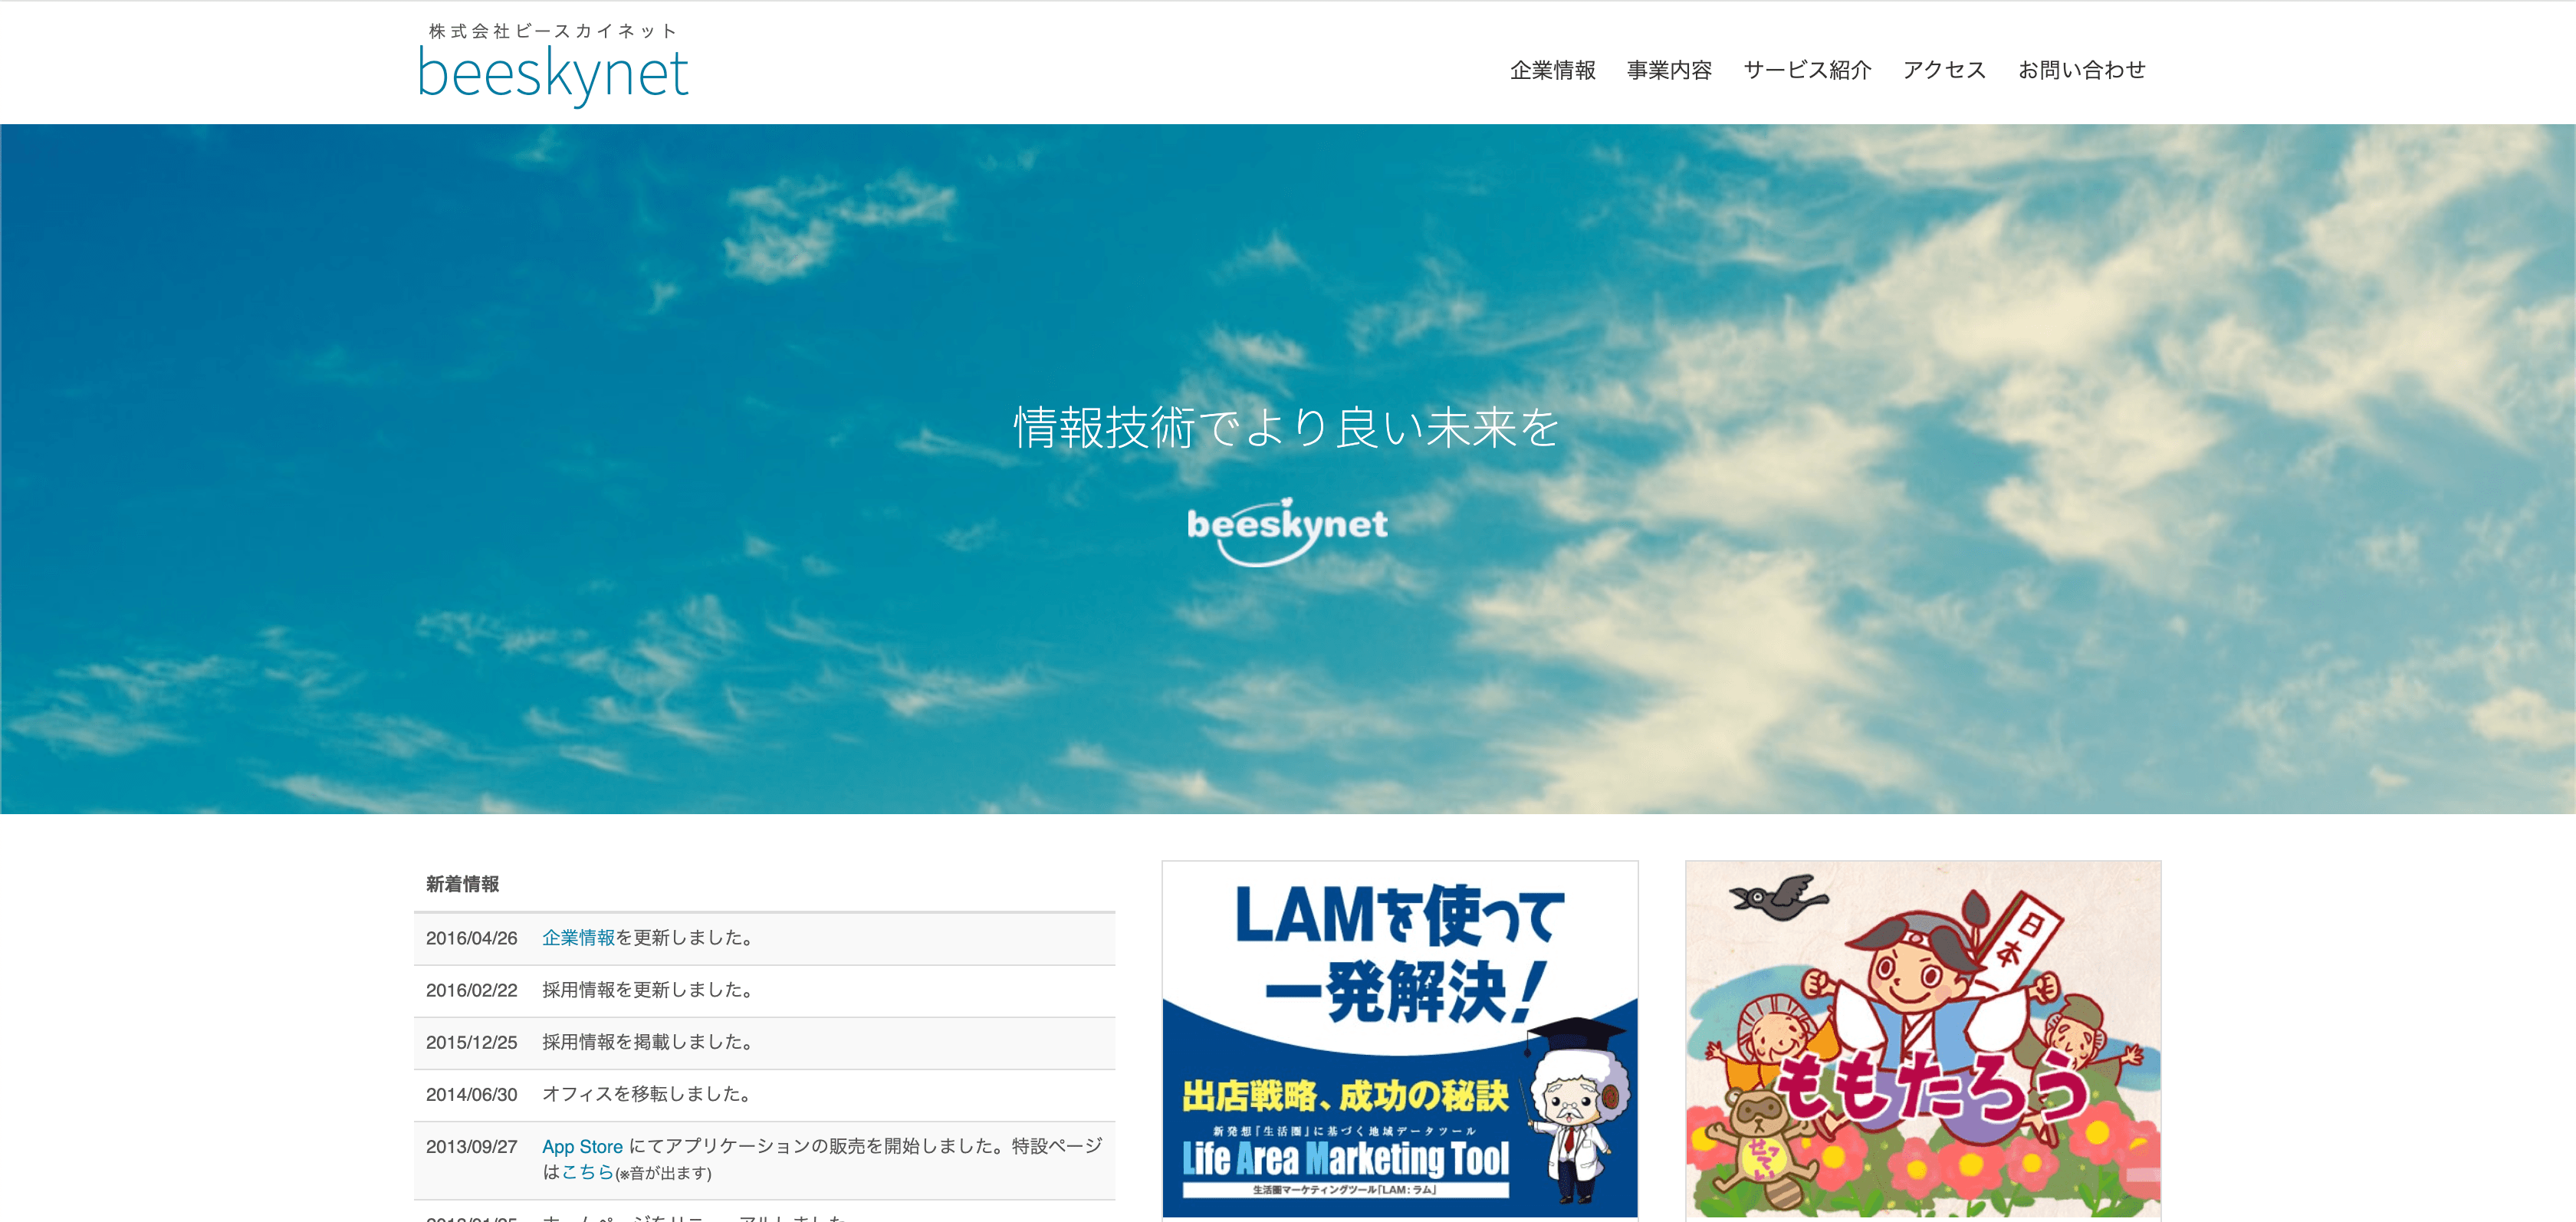Click the 新着情報 section heading
Screen dimensions: 2576x1222
(x=462, y=884)
